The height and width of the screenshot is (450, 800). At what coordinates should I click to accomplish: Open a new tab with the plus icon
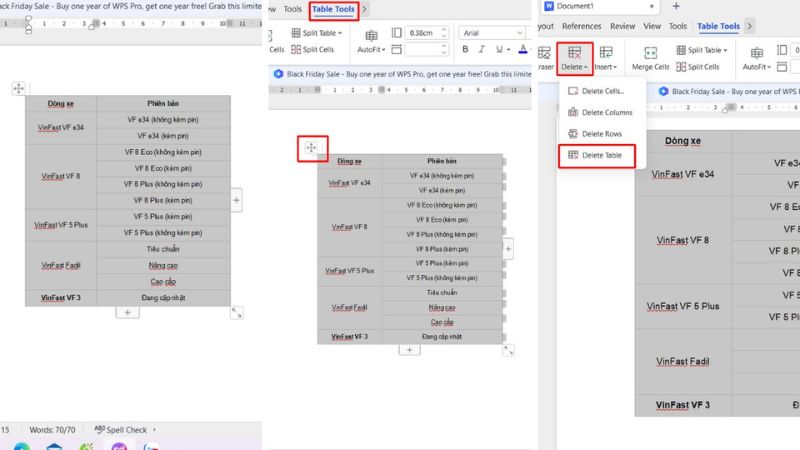tap(676, 6)
